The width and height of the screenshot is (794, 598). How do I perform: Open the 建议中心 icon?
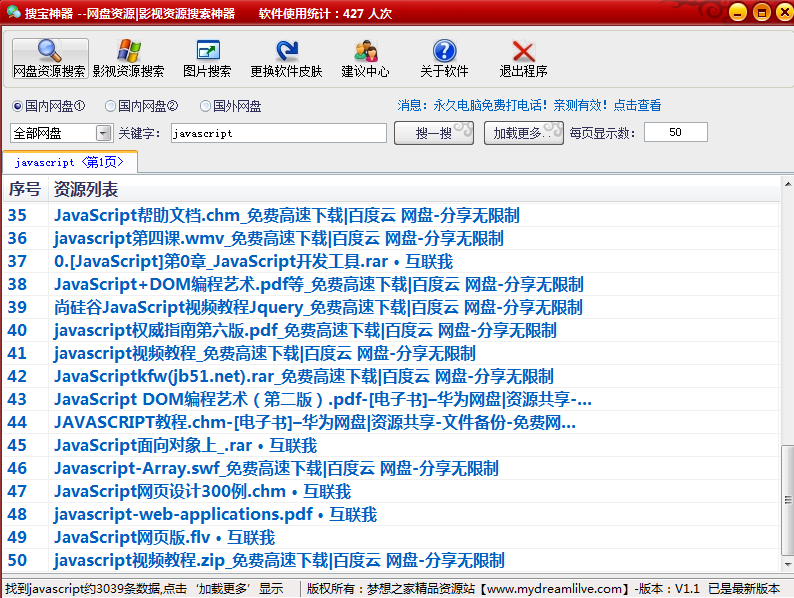click(366, 58)
